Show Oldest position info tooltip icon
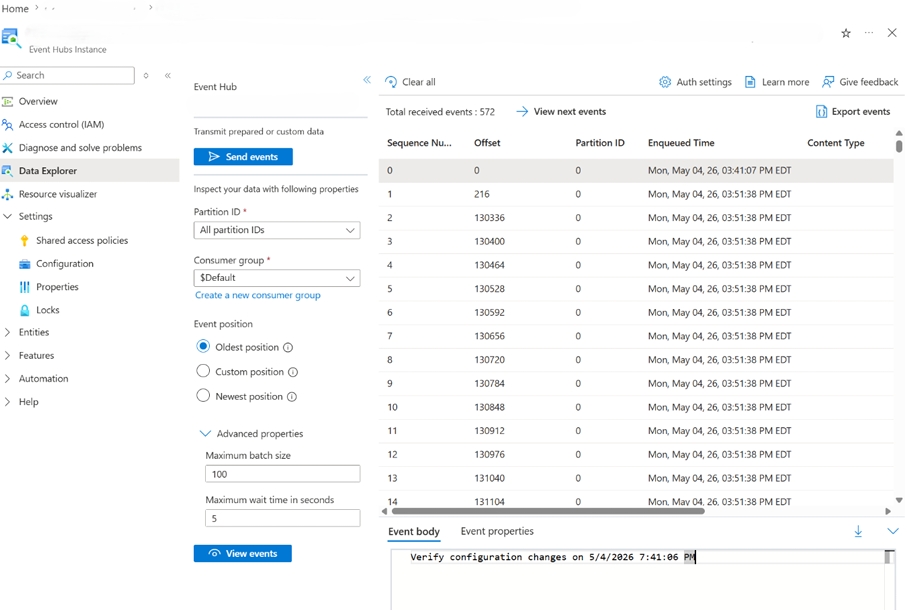Image resolution: width=907 pixels, height=611 pixels. [x=288, y=348]
